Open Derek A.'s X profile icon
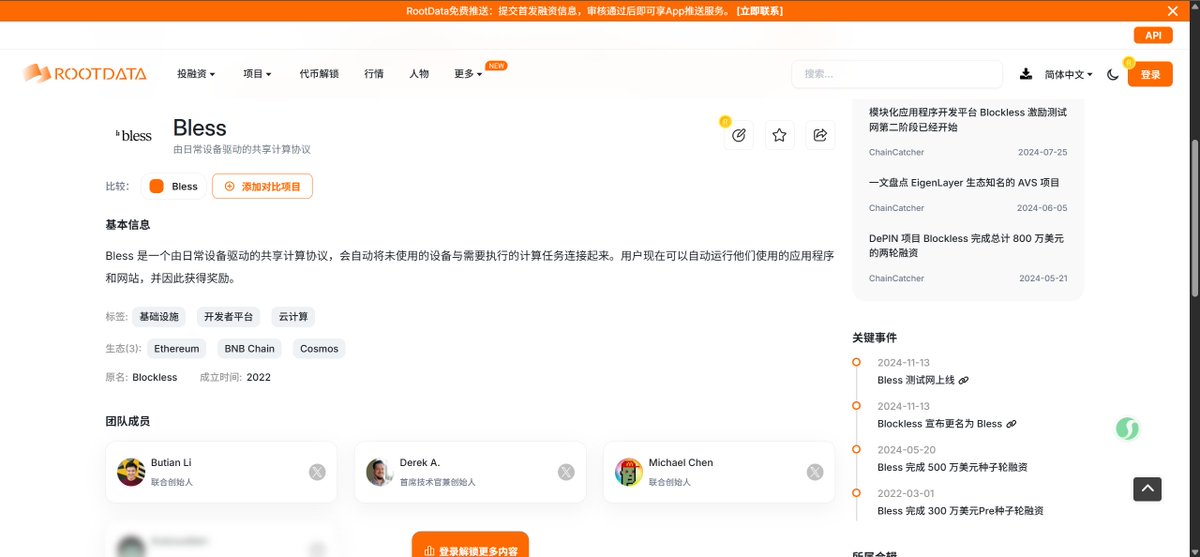 (x=566, y=472)
